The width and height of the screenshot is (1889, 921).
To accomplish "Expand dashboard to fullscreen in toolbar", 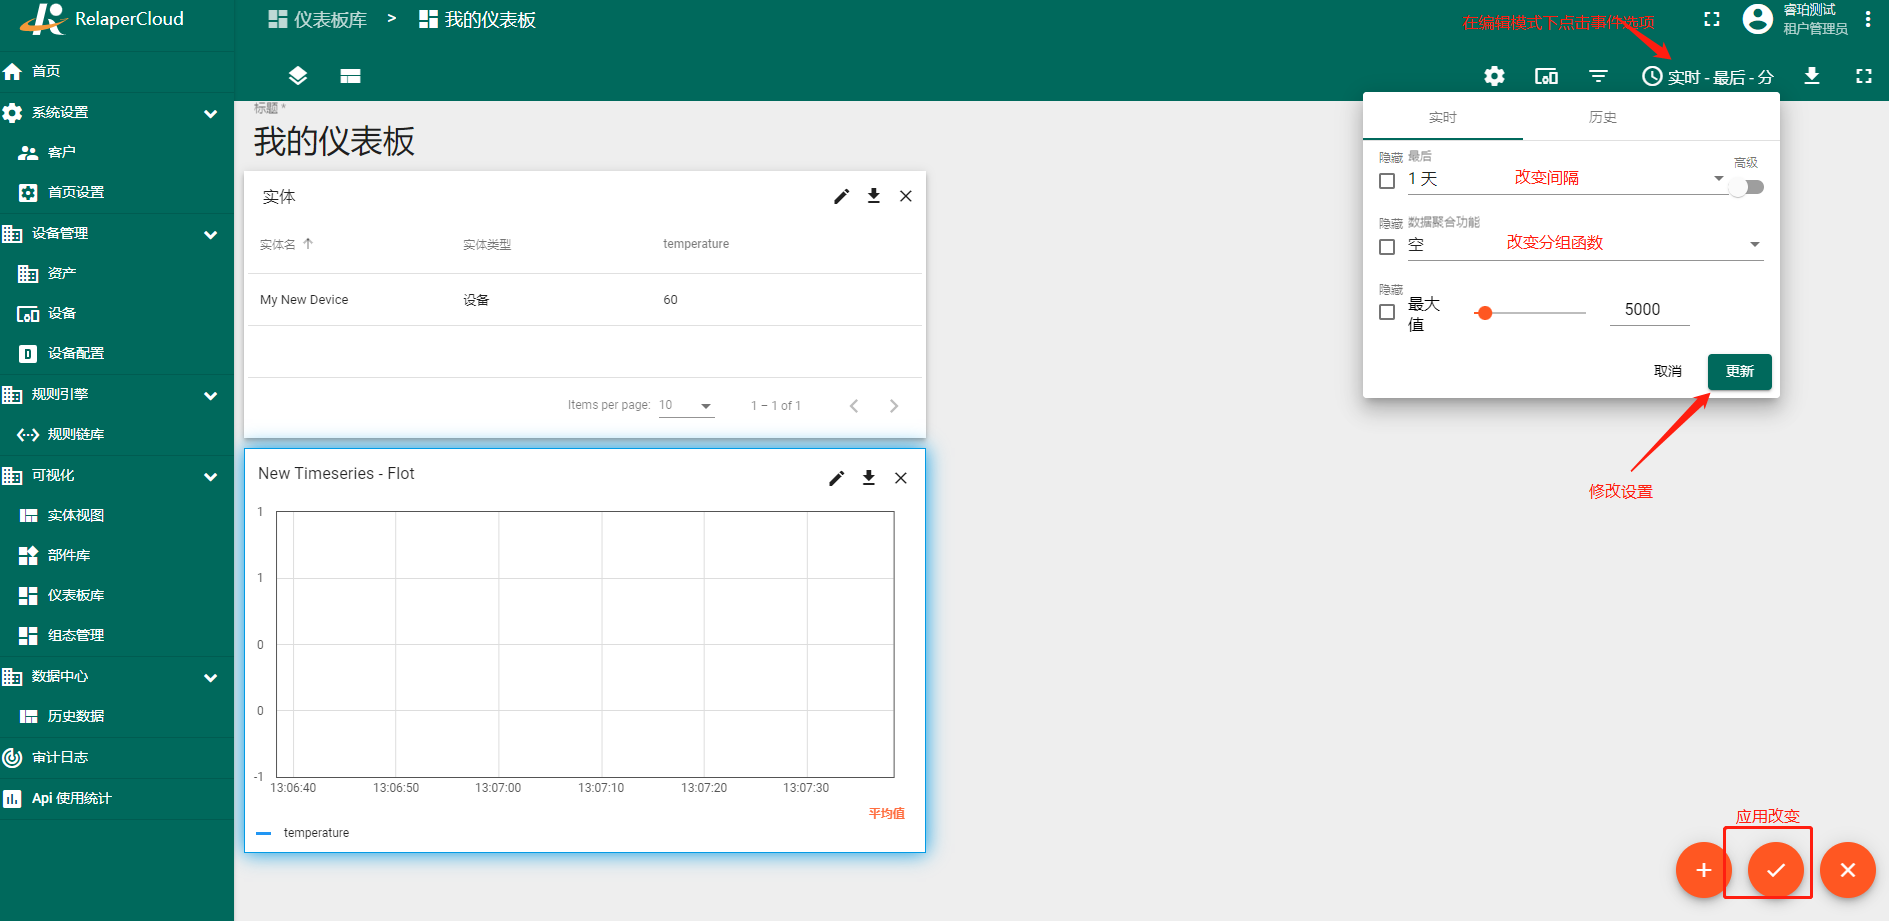I will coord(1864,76).
